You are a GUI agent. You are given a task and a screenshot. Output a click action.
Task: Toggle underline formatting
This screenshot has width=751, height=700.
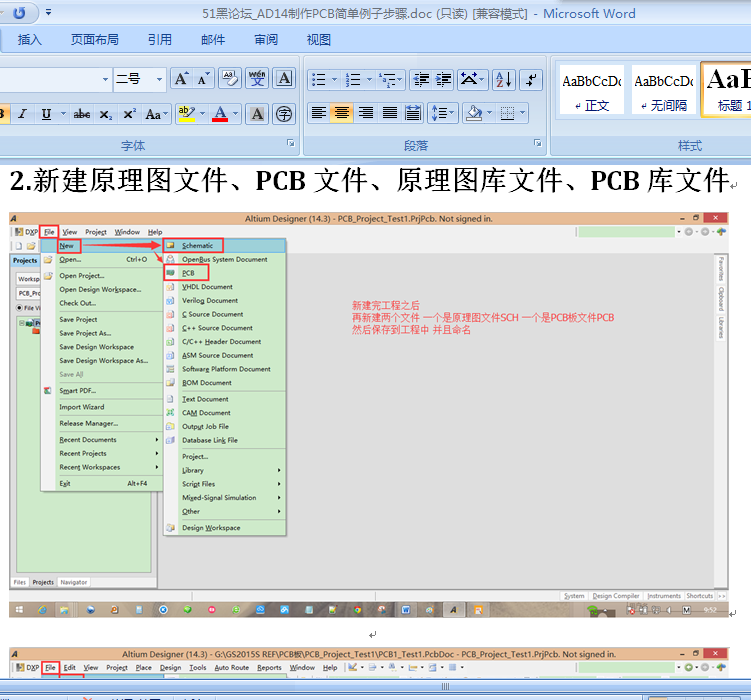point(46,114)
